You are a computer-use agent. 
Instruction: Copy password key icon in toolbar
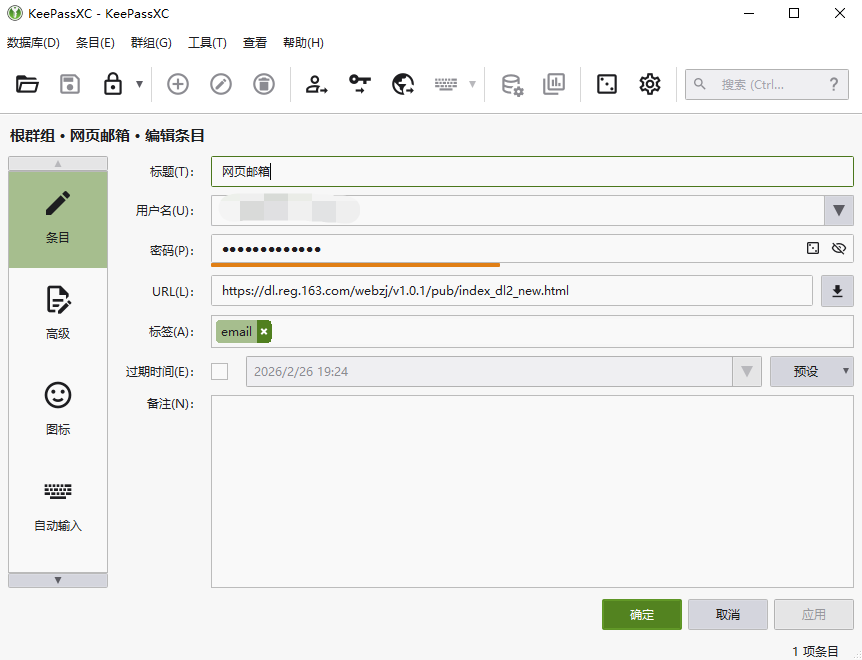360,84
